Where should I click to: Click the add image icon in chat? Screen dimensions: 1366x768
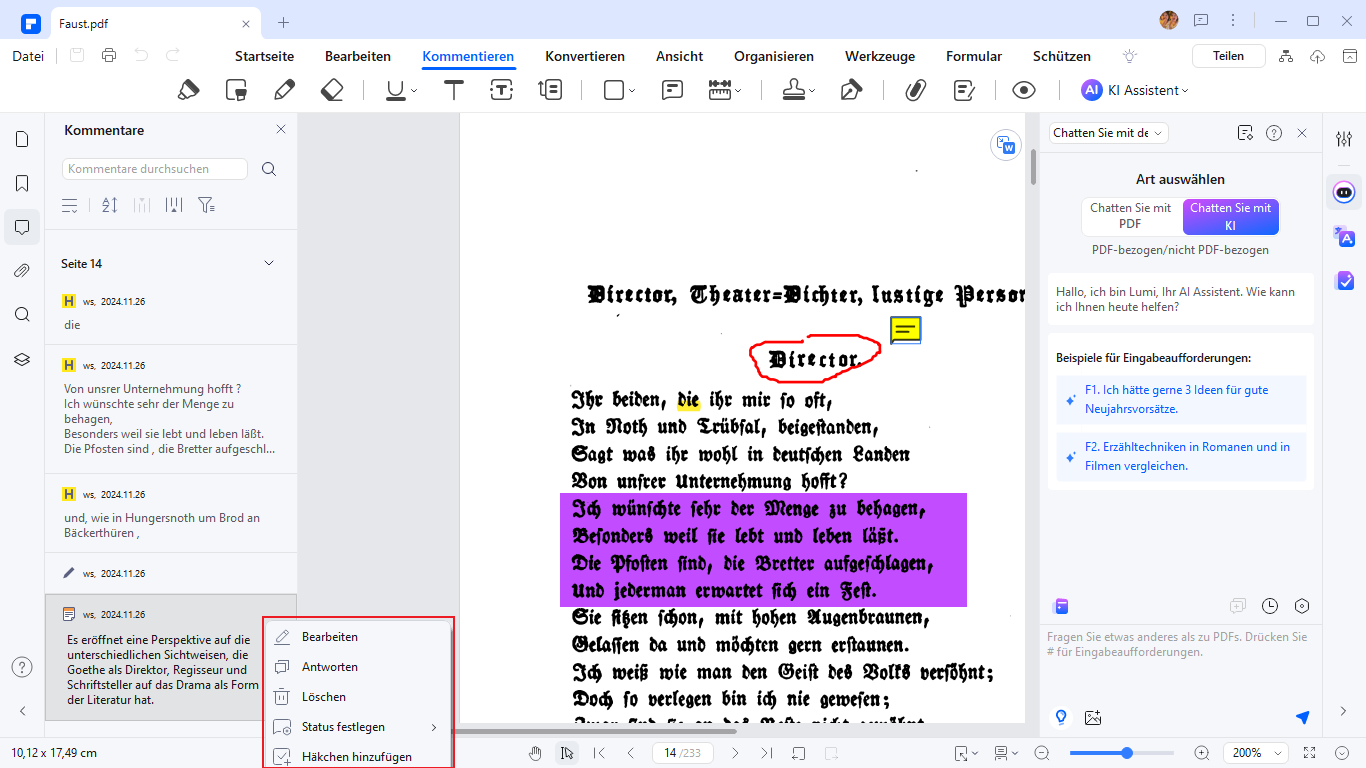click(x=1092, y=717)
